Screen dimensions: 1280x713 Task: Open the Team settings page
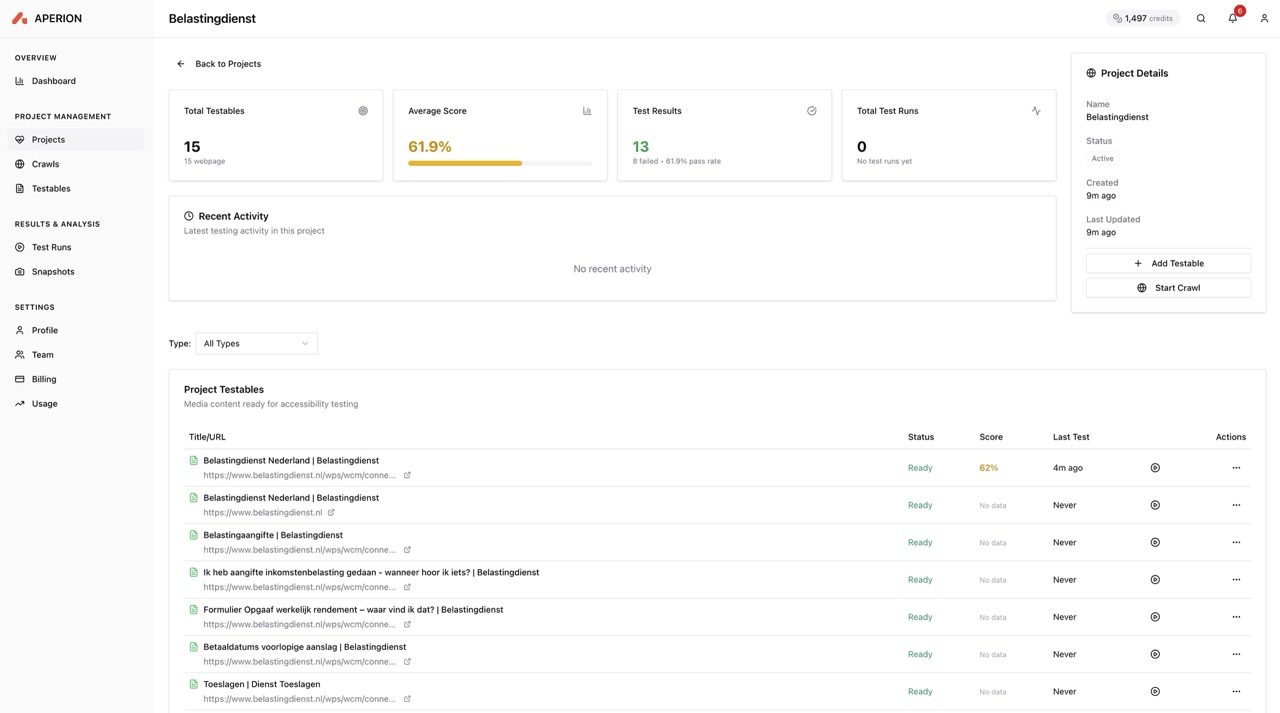coord(41,355)
